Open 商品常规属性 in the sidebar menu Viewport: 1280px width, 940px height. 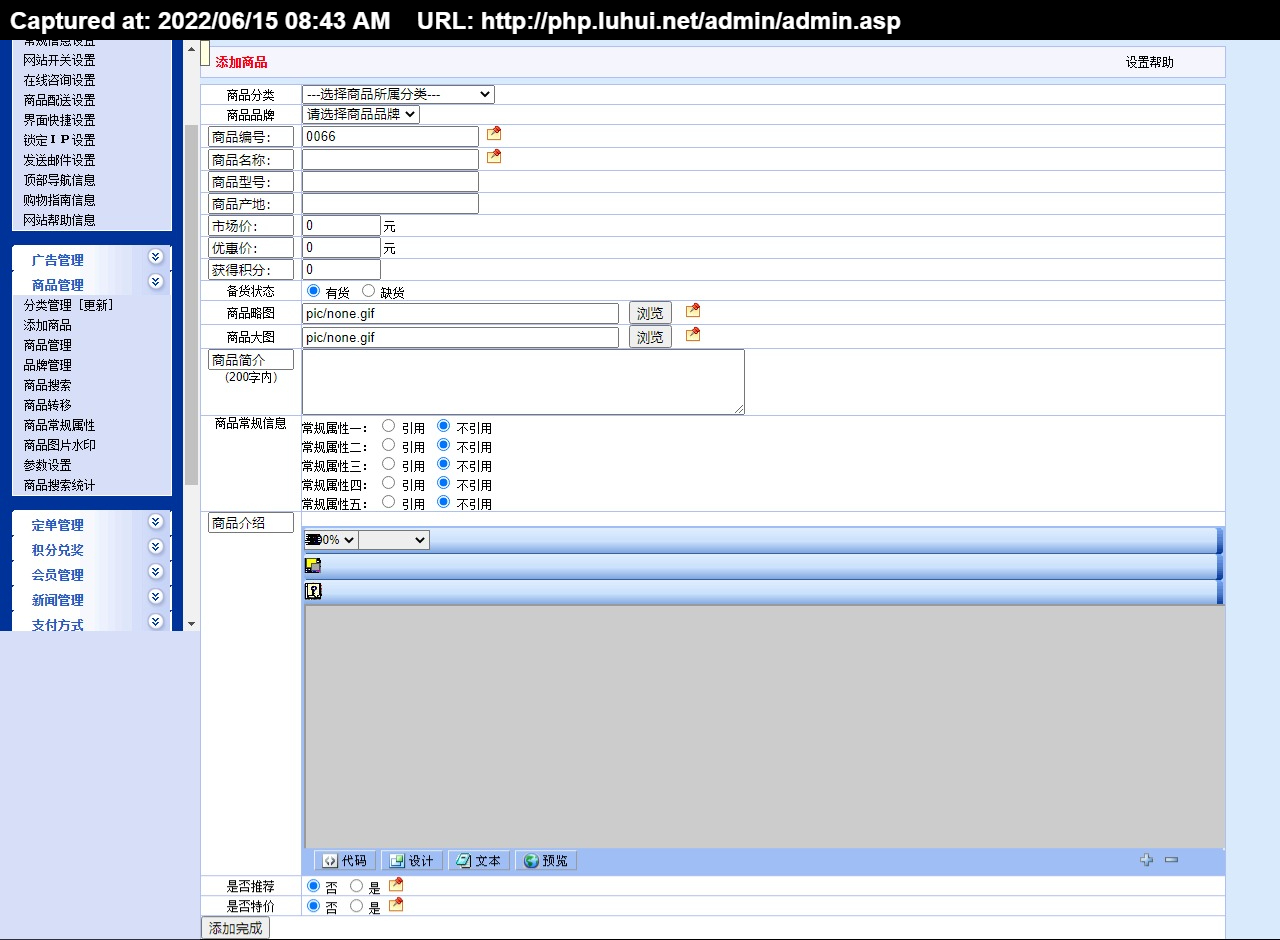(x=60, y=425)
